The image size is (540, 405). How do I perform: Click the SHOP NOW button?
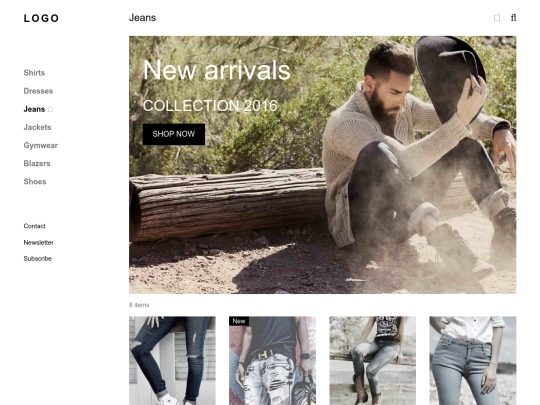(x=174, y=134)
